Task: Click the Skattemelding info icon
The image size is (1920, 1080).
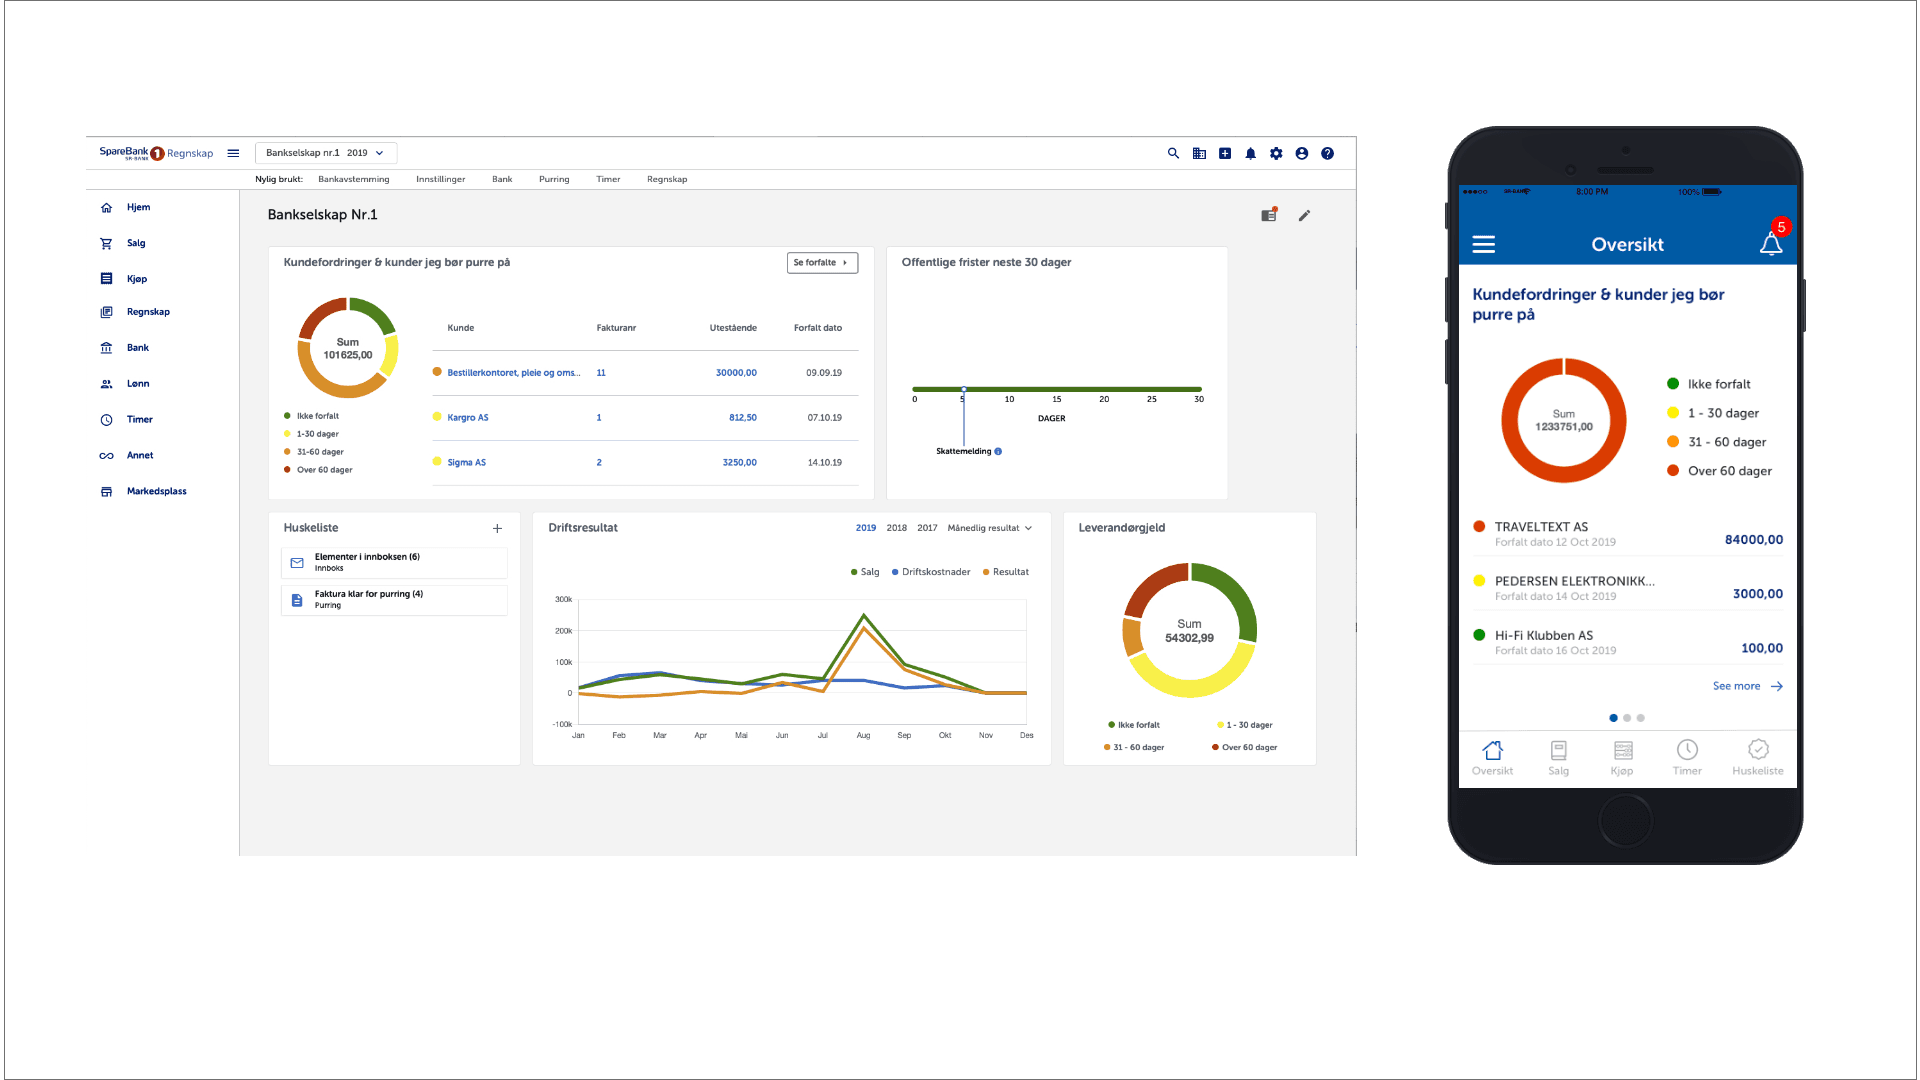Action: coord(998,451)
